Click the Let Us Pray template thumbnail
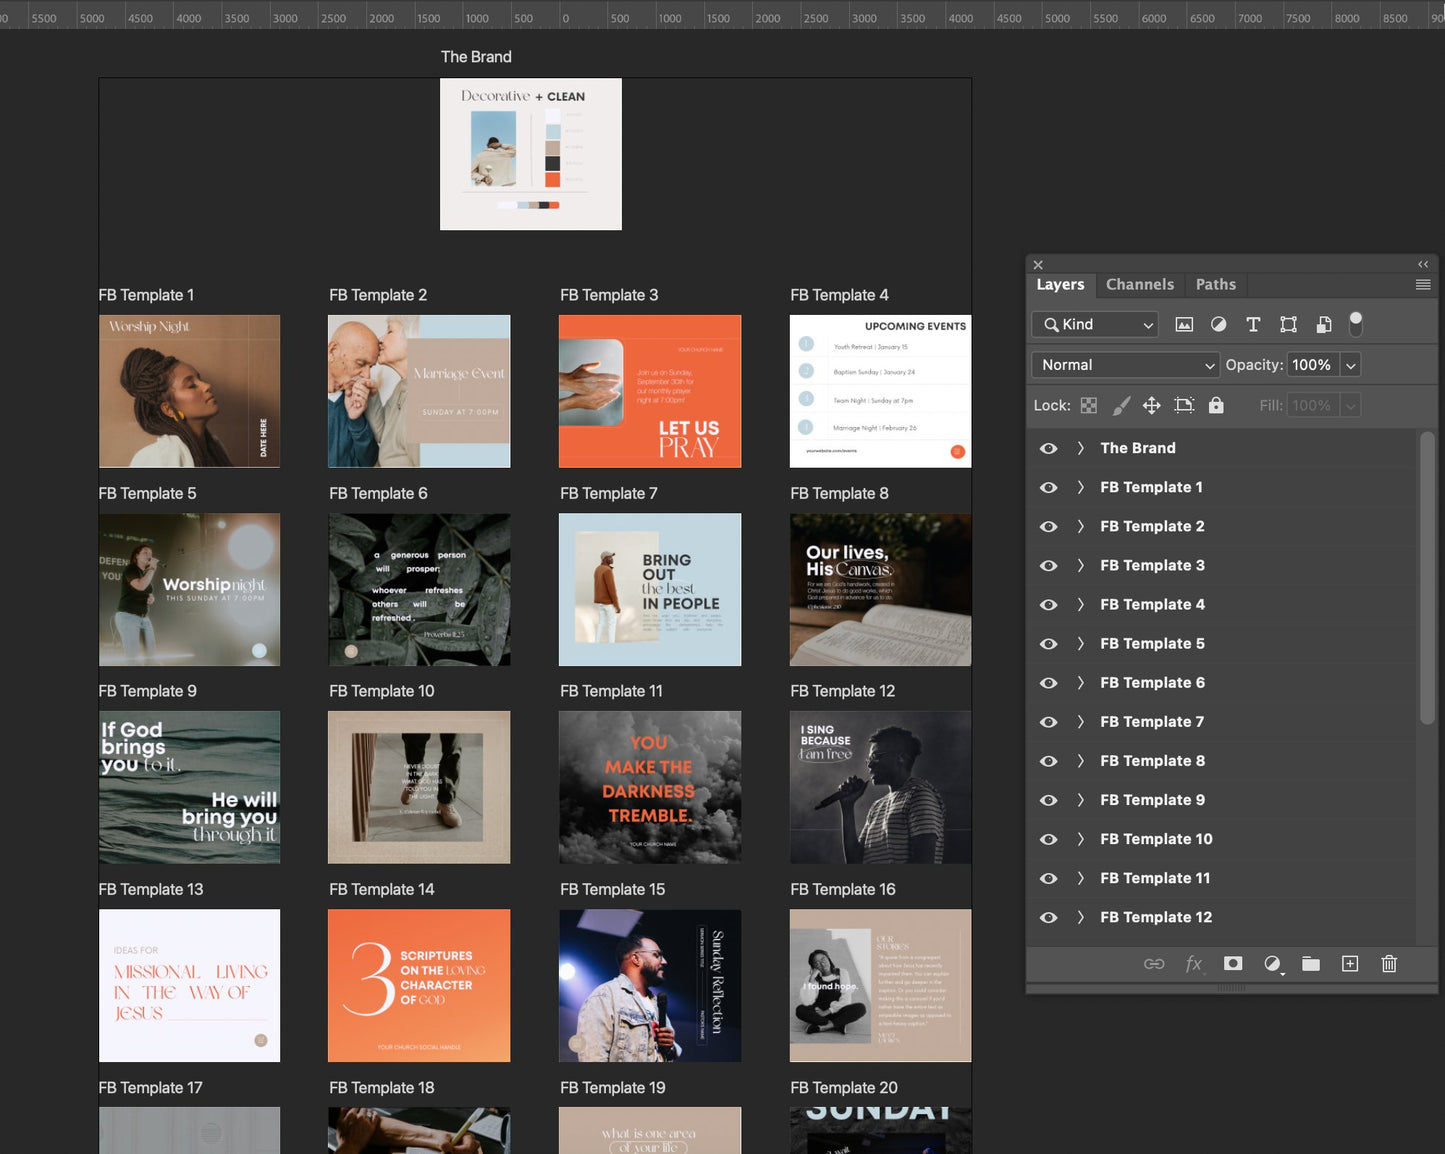 [650, 391]
